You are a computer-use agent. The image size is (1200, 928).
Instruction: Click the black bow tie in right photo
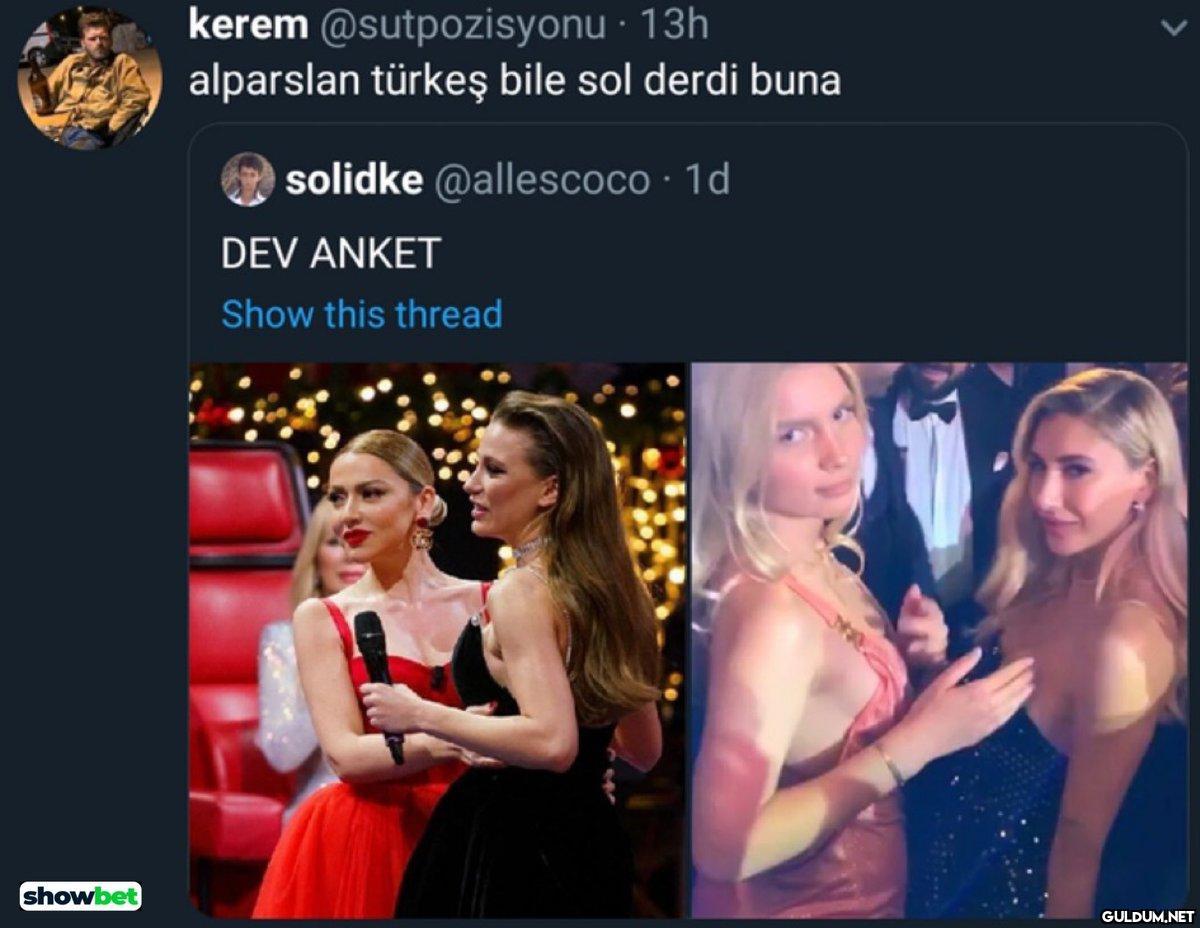click(929, 410)
